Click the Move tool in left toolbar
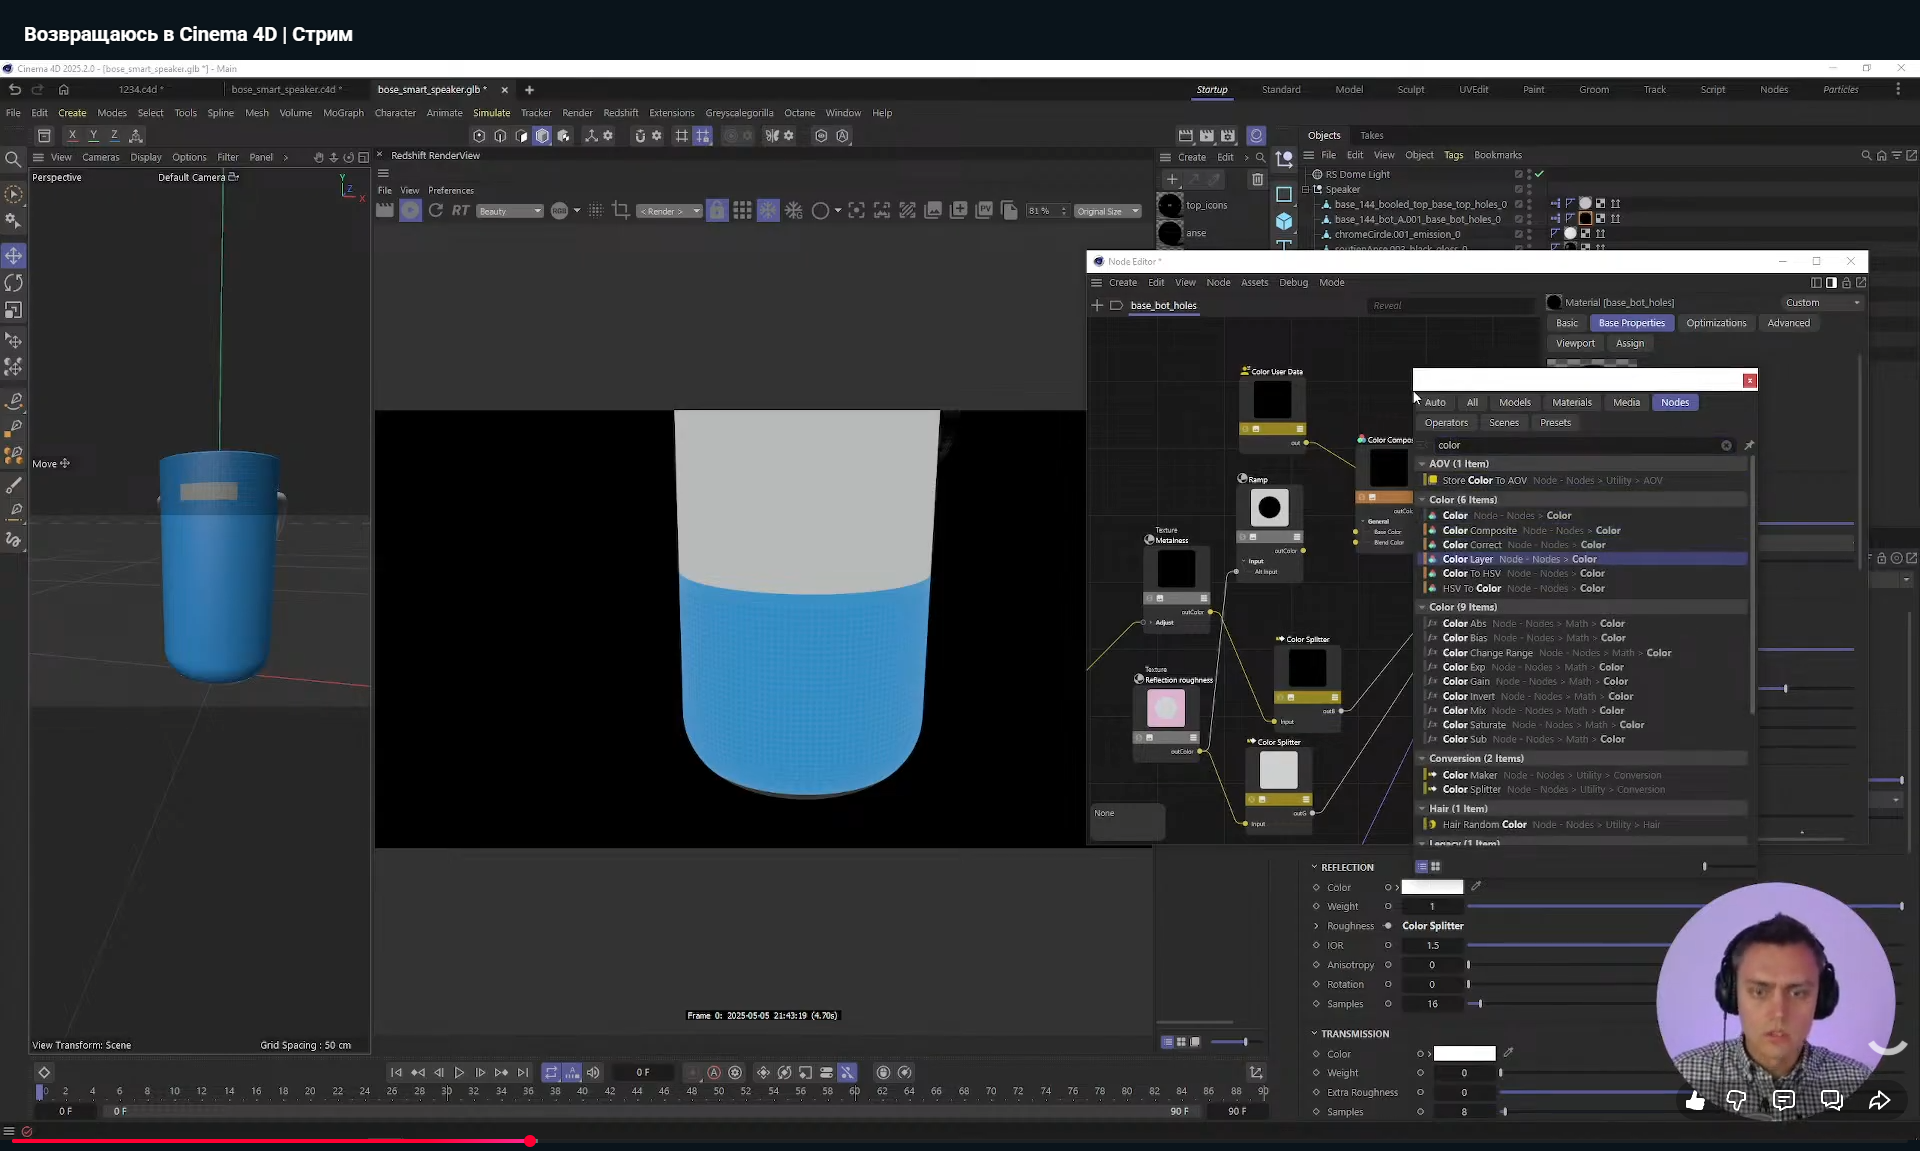The height and width of the screenshot is (1151, 1920). (14, 256)
